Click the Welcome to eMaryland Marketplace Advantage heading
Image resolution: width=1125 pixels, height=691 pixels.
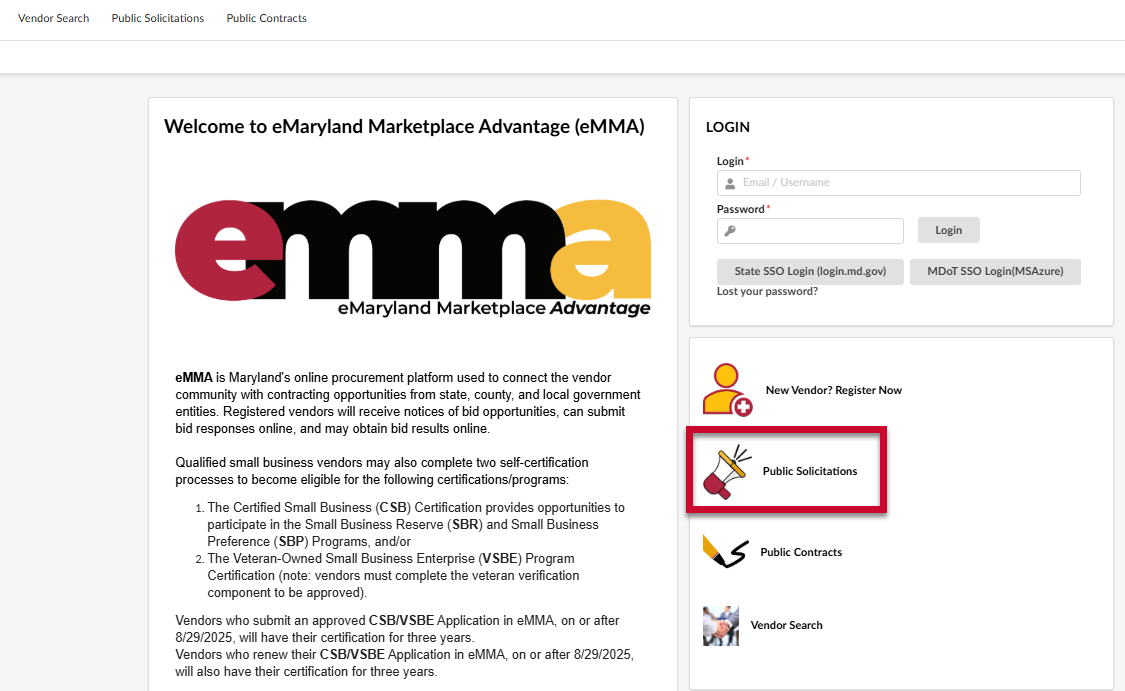(405, 127)
